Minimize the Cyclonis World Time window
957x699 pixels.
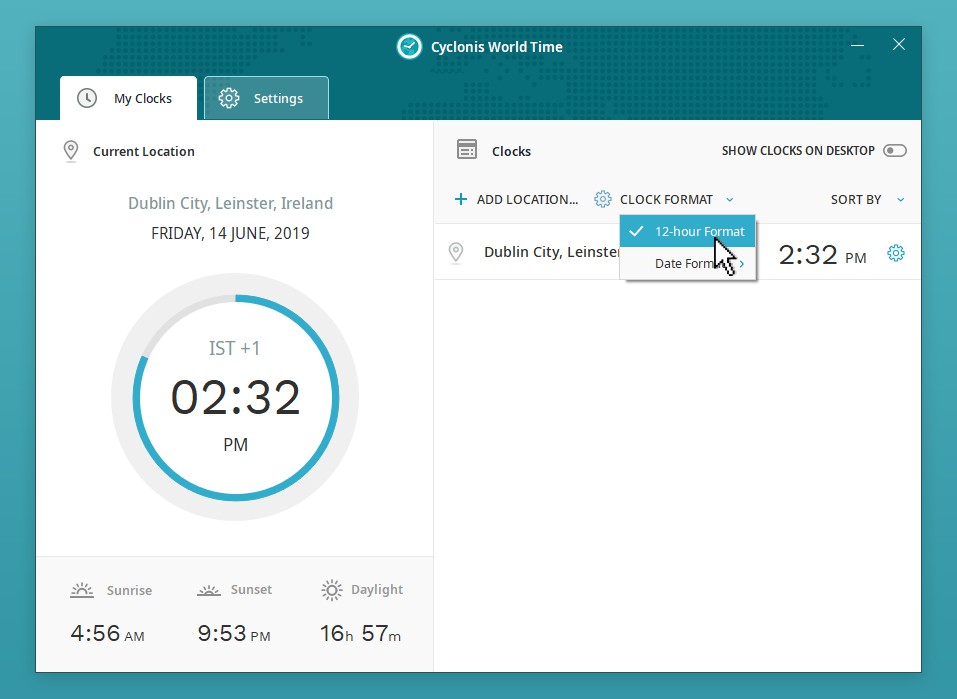[x=858, y=45]
